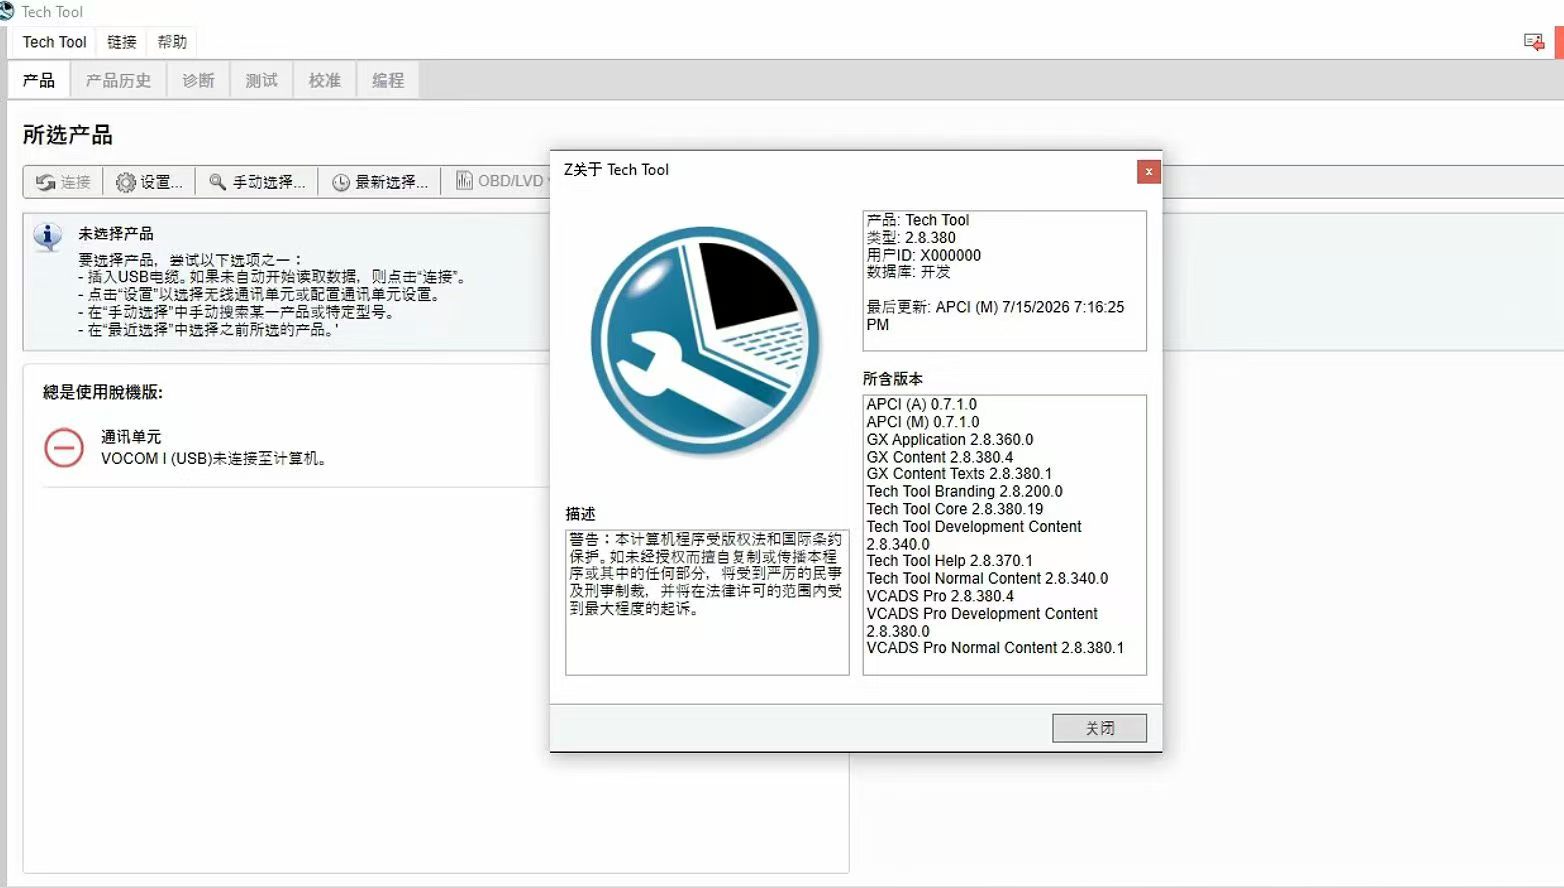Select VCADS Pro Normal Content 2.8.380.1 entry
Screen dimensions: 1564x888
pyautogui.click(x=995, y=648)
